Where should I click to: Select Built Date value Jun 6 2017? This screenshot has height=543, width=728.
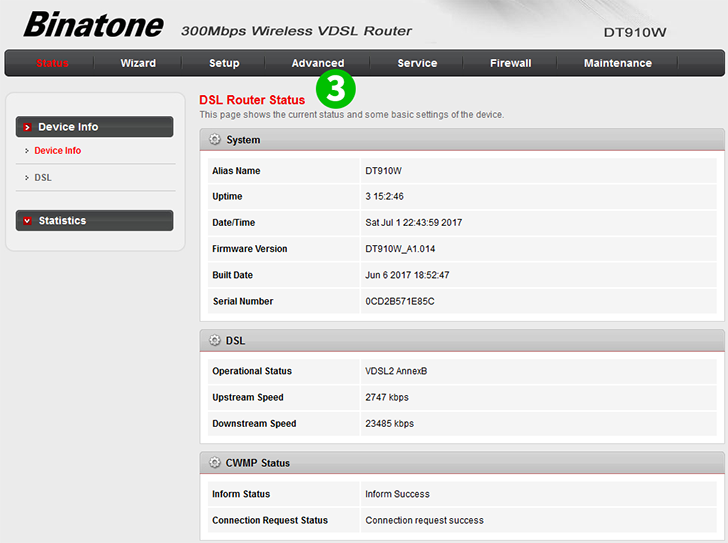pos(407,275)
